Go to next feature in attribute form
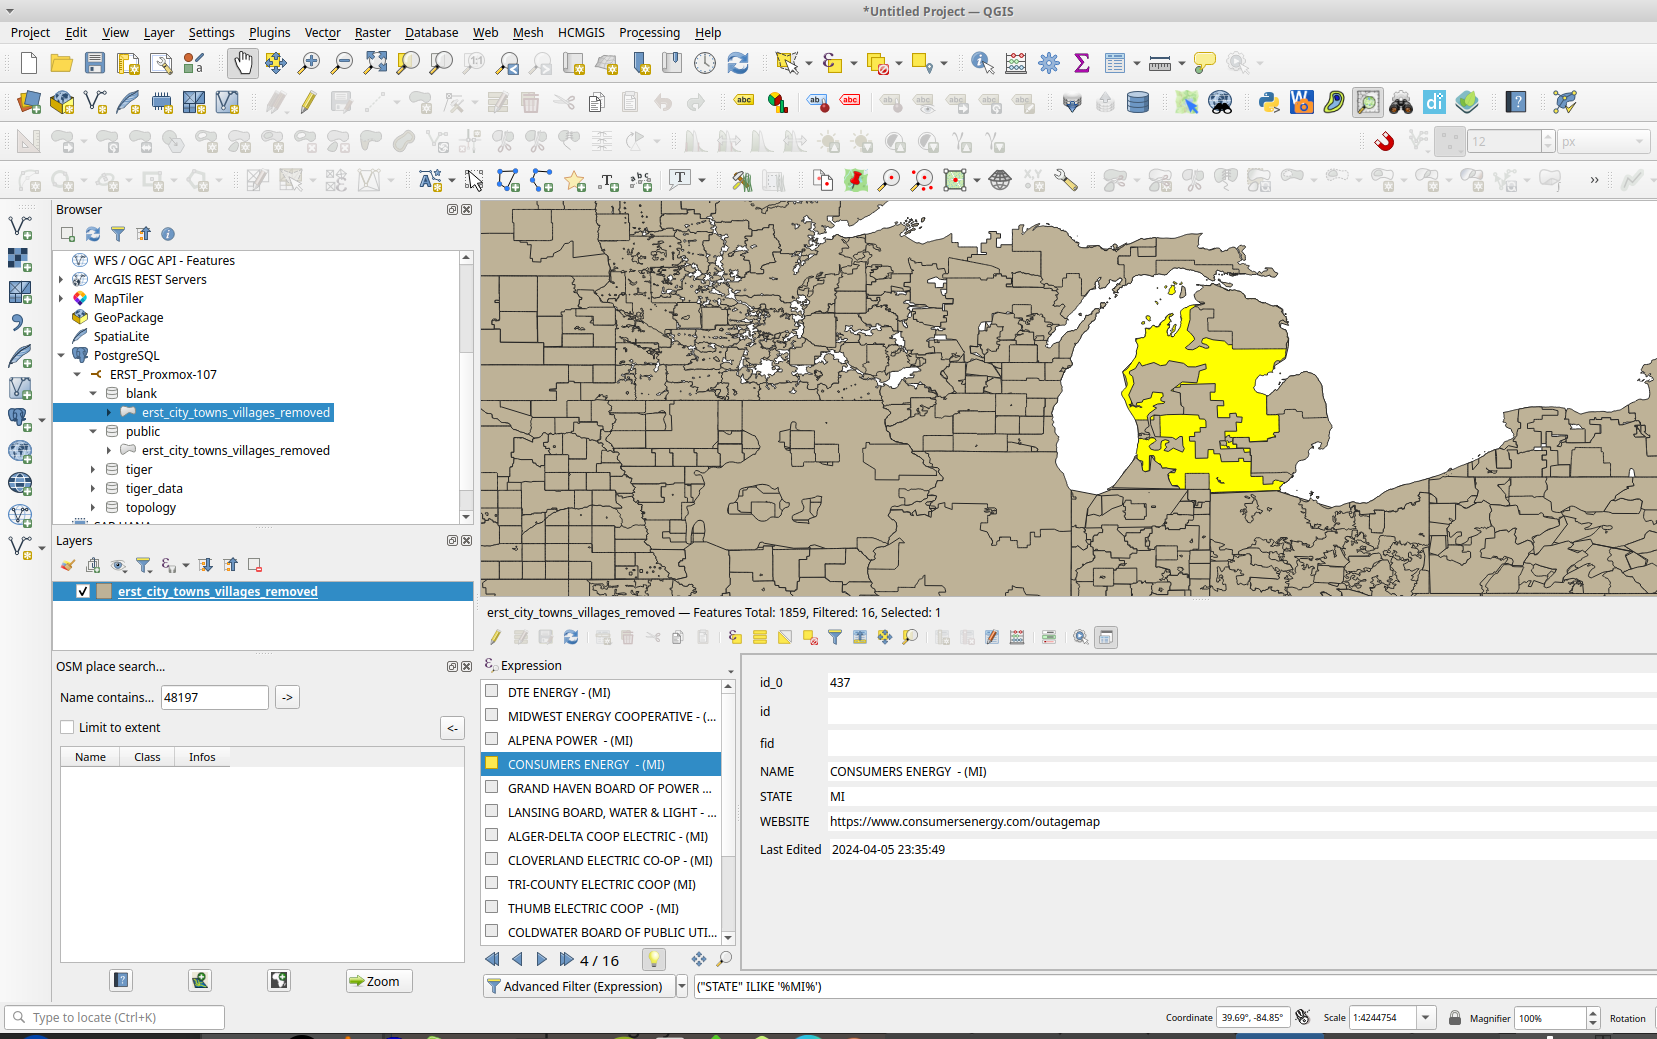This screenshot has height=1039, width=1657. 542,960
